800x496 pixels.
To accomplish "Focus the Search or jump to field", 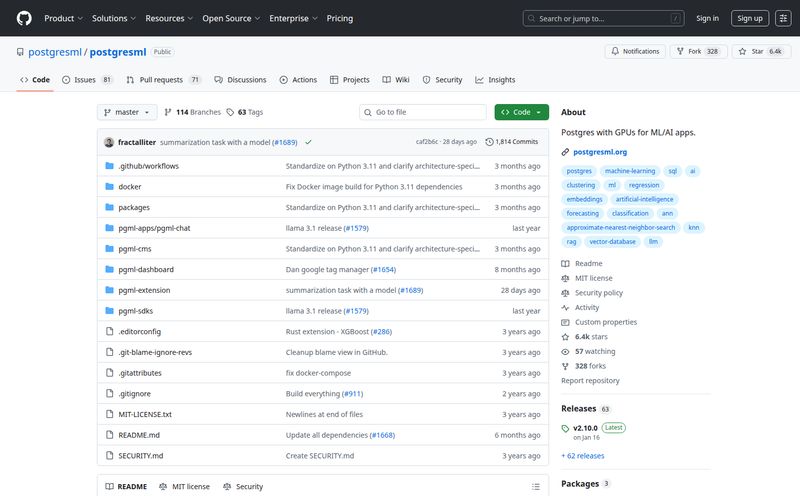I will [x=604, y=18].
